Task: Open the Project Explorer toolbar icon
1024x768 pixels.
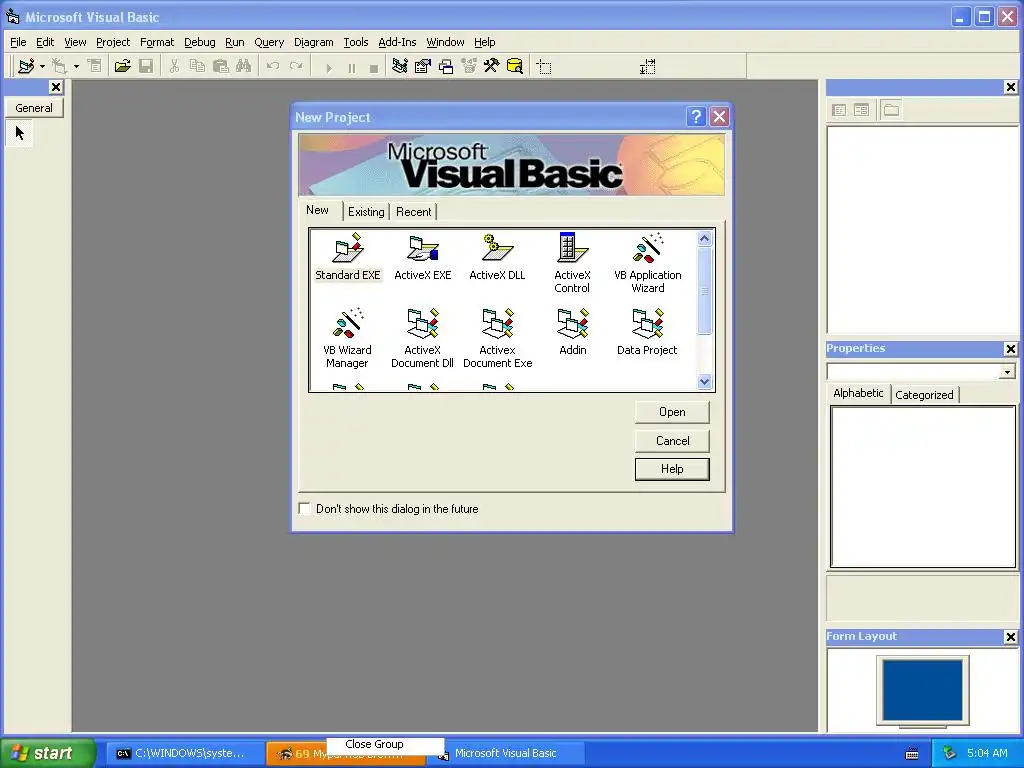Action: click(400, 66)
